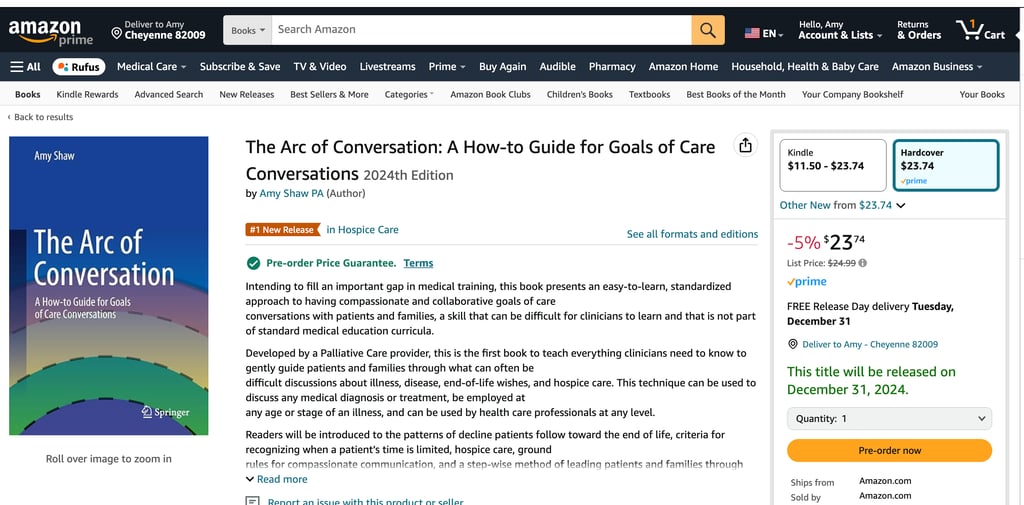The image size is (1024, 505).
Task: Click the green Pre-order guarantee checkmark
Action: [x=253, y=263]
